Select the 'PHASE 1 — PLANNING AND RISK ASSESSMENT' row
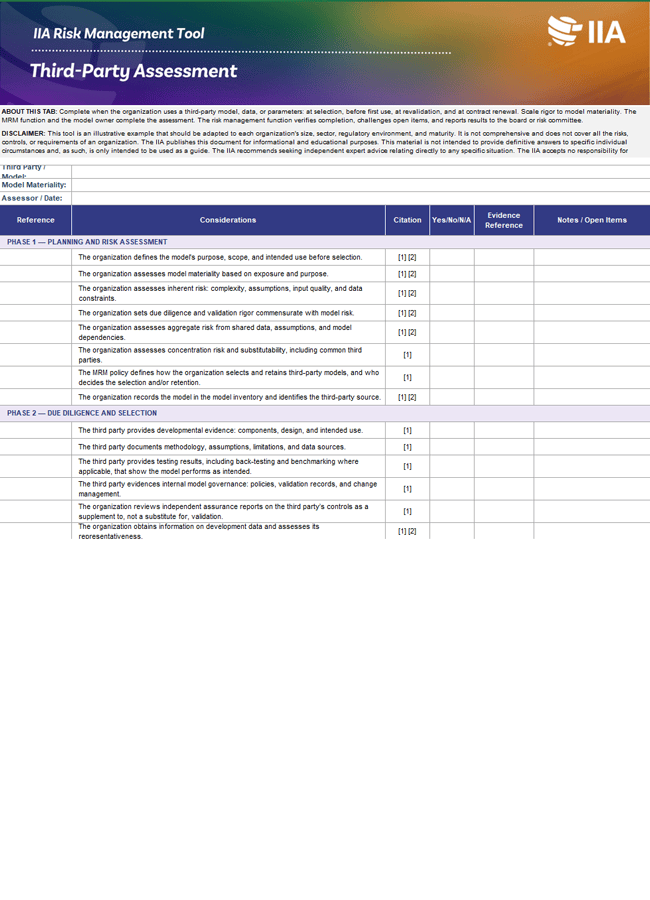Image resolution: width=650 pixels, height=900 pixels. click(x=325, y=242)
